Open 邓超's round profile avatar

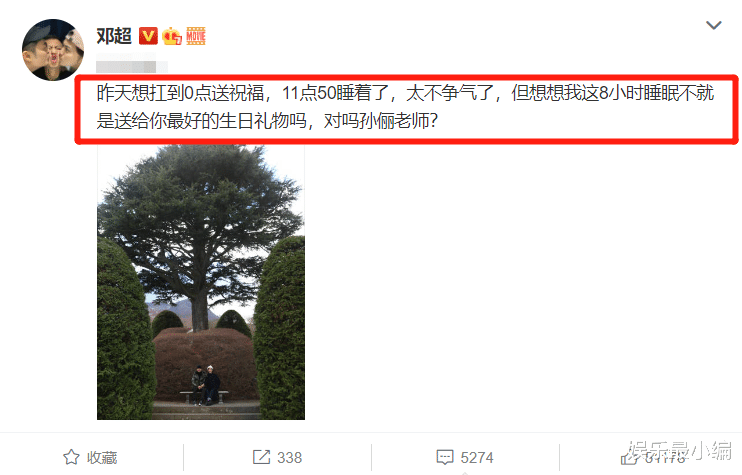click(53, 50)
